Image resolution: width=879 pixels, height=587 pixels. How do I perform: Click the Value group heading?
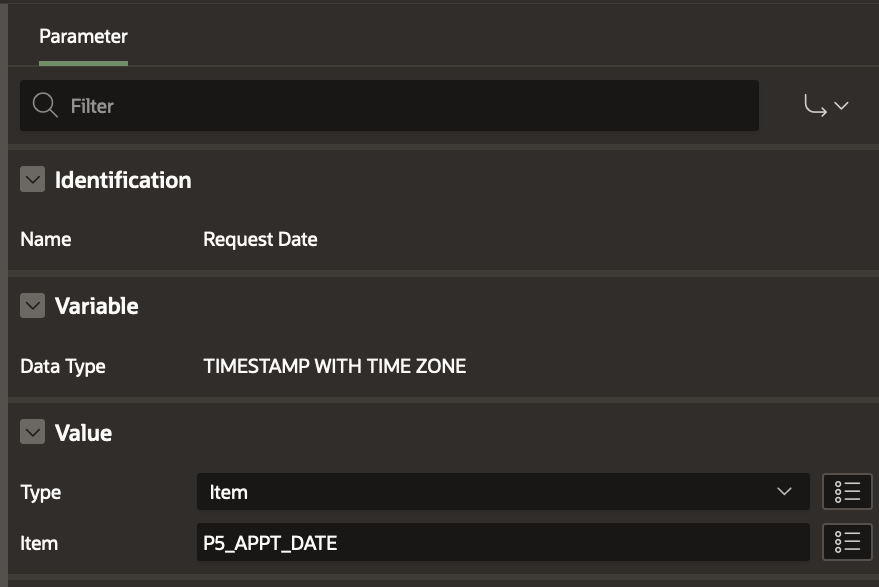83,433
